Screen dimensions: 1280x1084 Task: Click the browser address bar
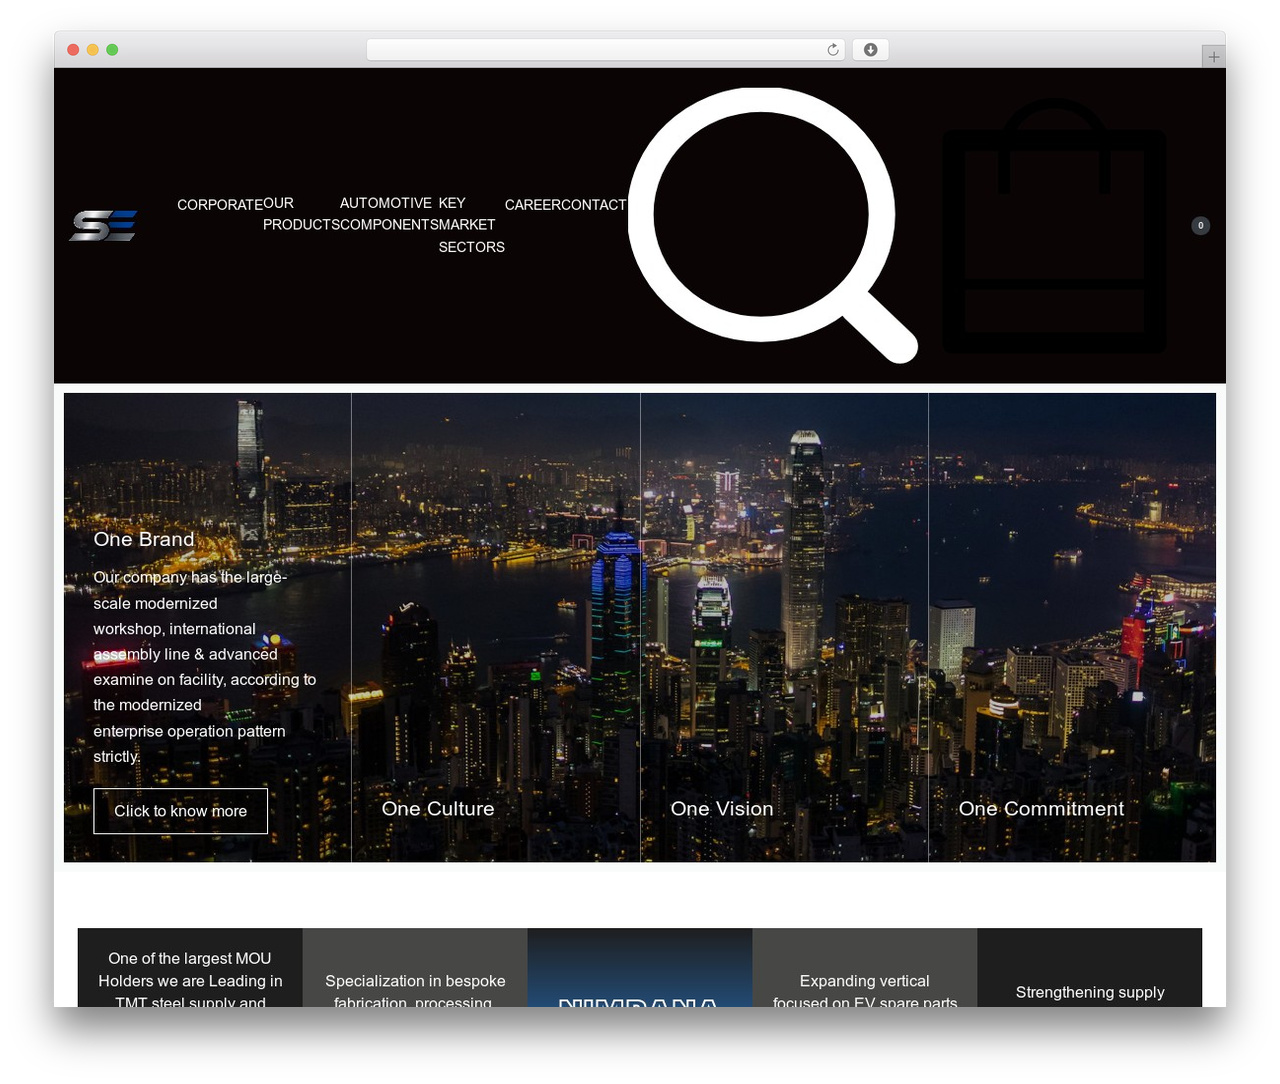[605, 50]
